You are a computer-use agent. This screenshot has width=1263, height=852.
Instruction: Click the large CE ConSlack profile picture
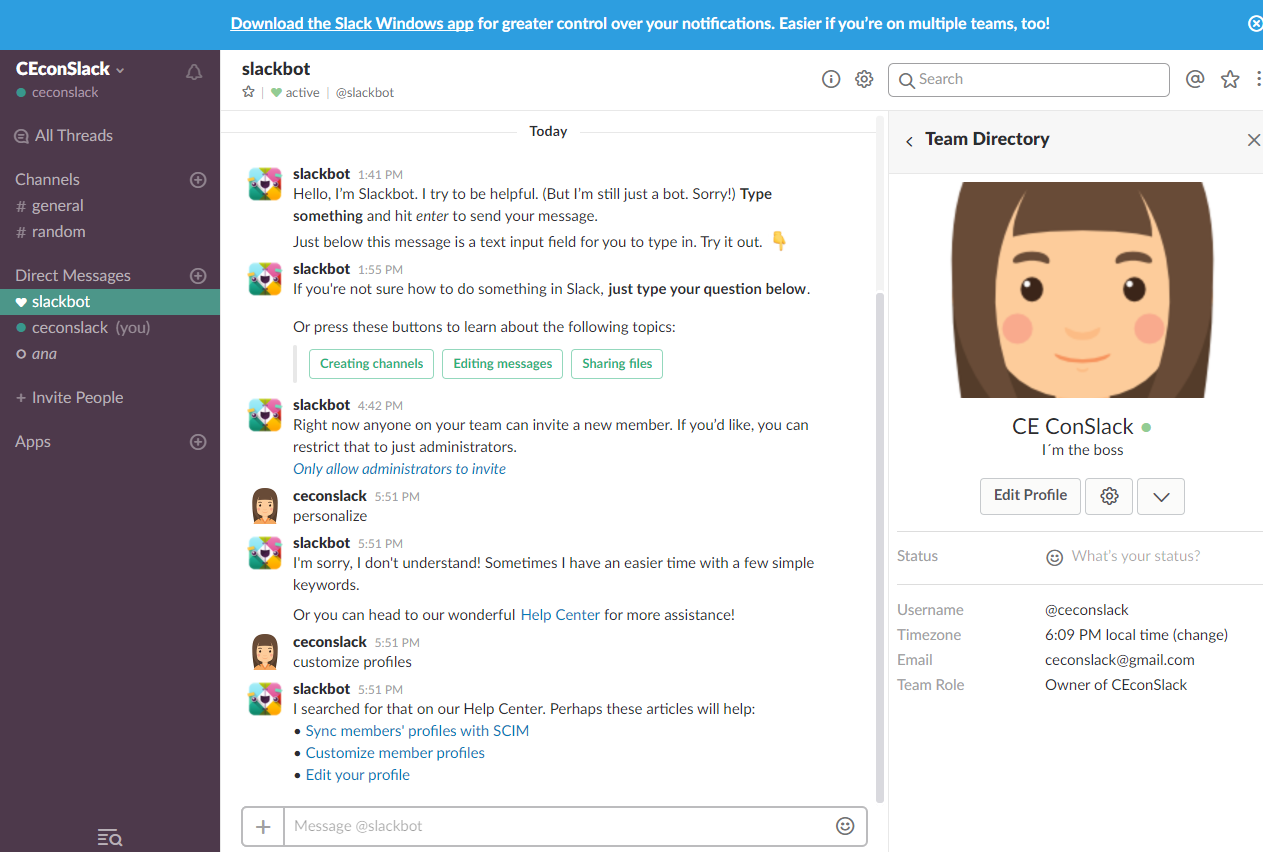tap(1081, 290)
